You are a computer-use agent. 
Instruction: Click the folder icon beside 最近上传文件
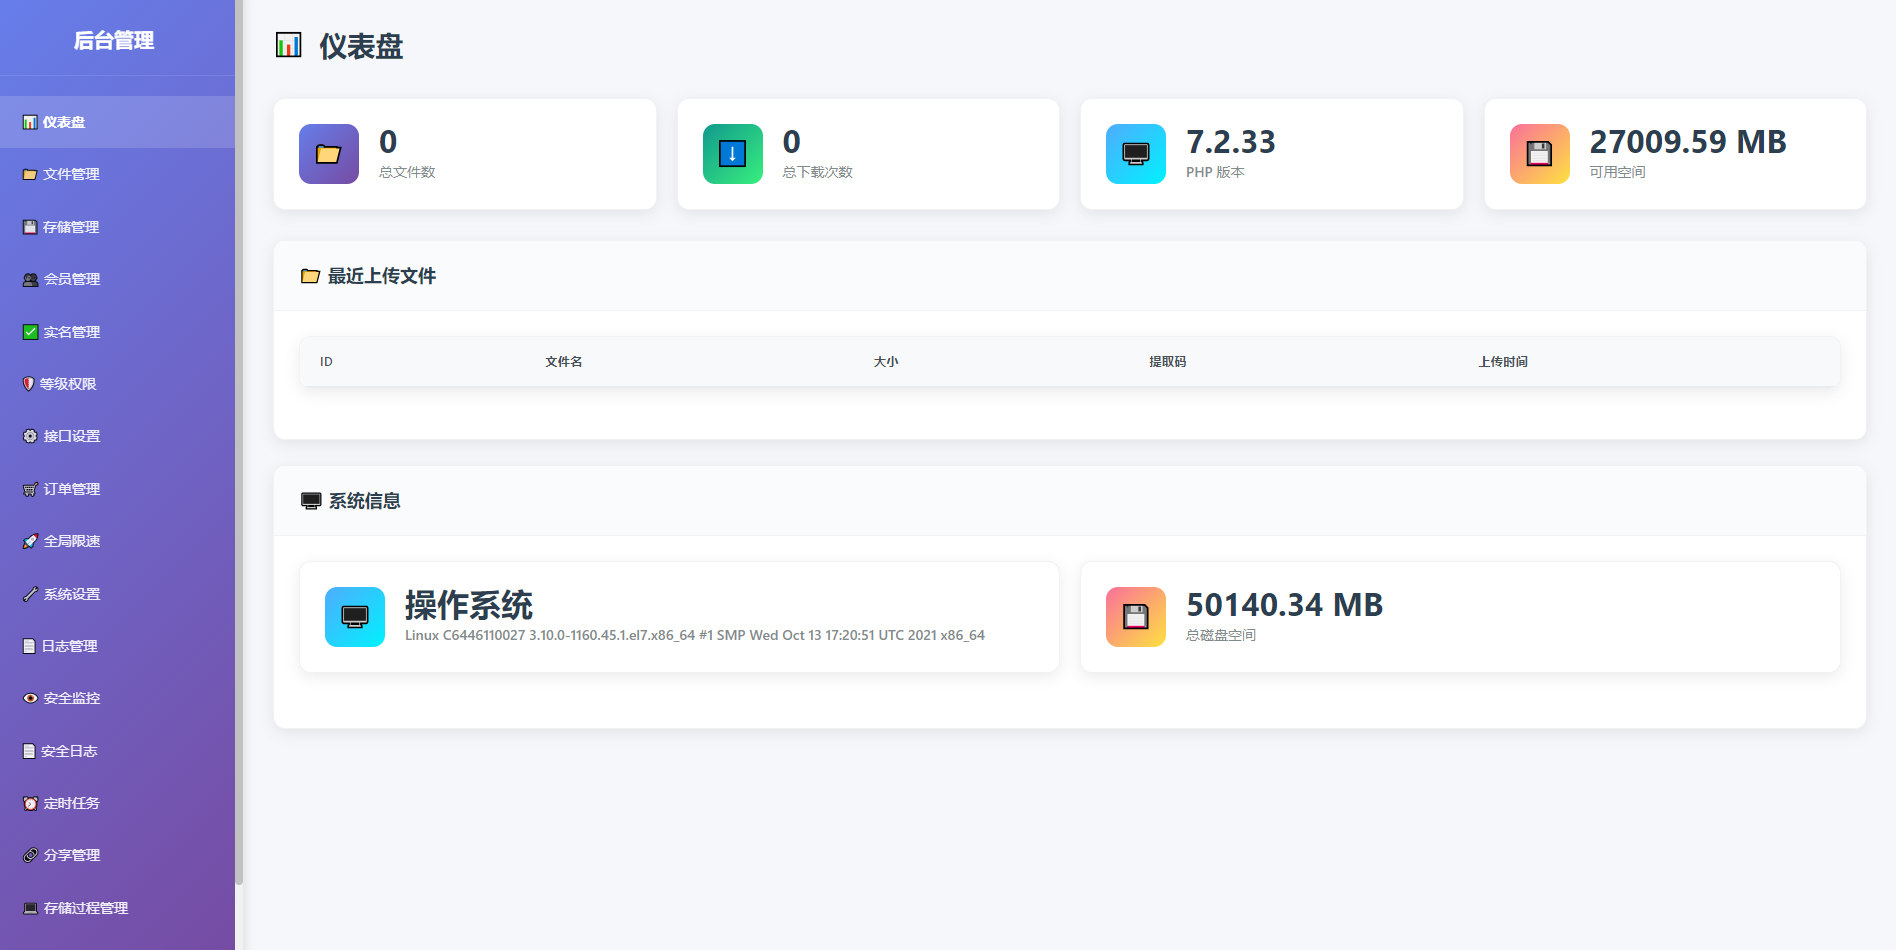pos(310,276)
